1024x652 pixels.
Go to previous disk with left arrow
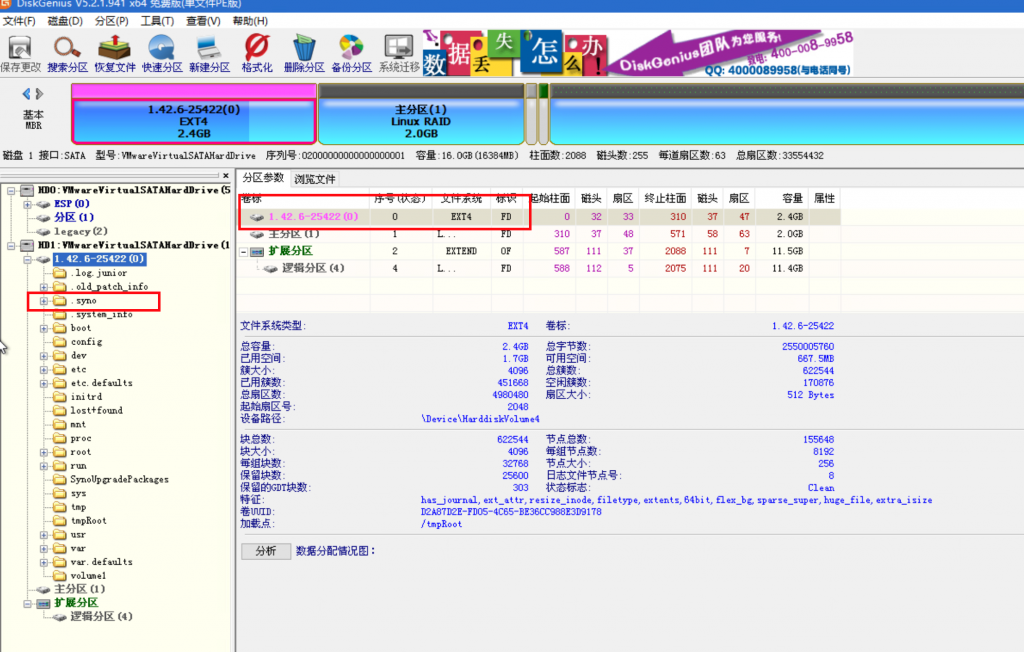26,94
